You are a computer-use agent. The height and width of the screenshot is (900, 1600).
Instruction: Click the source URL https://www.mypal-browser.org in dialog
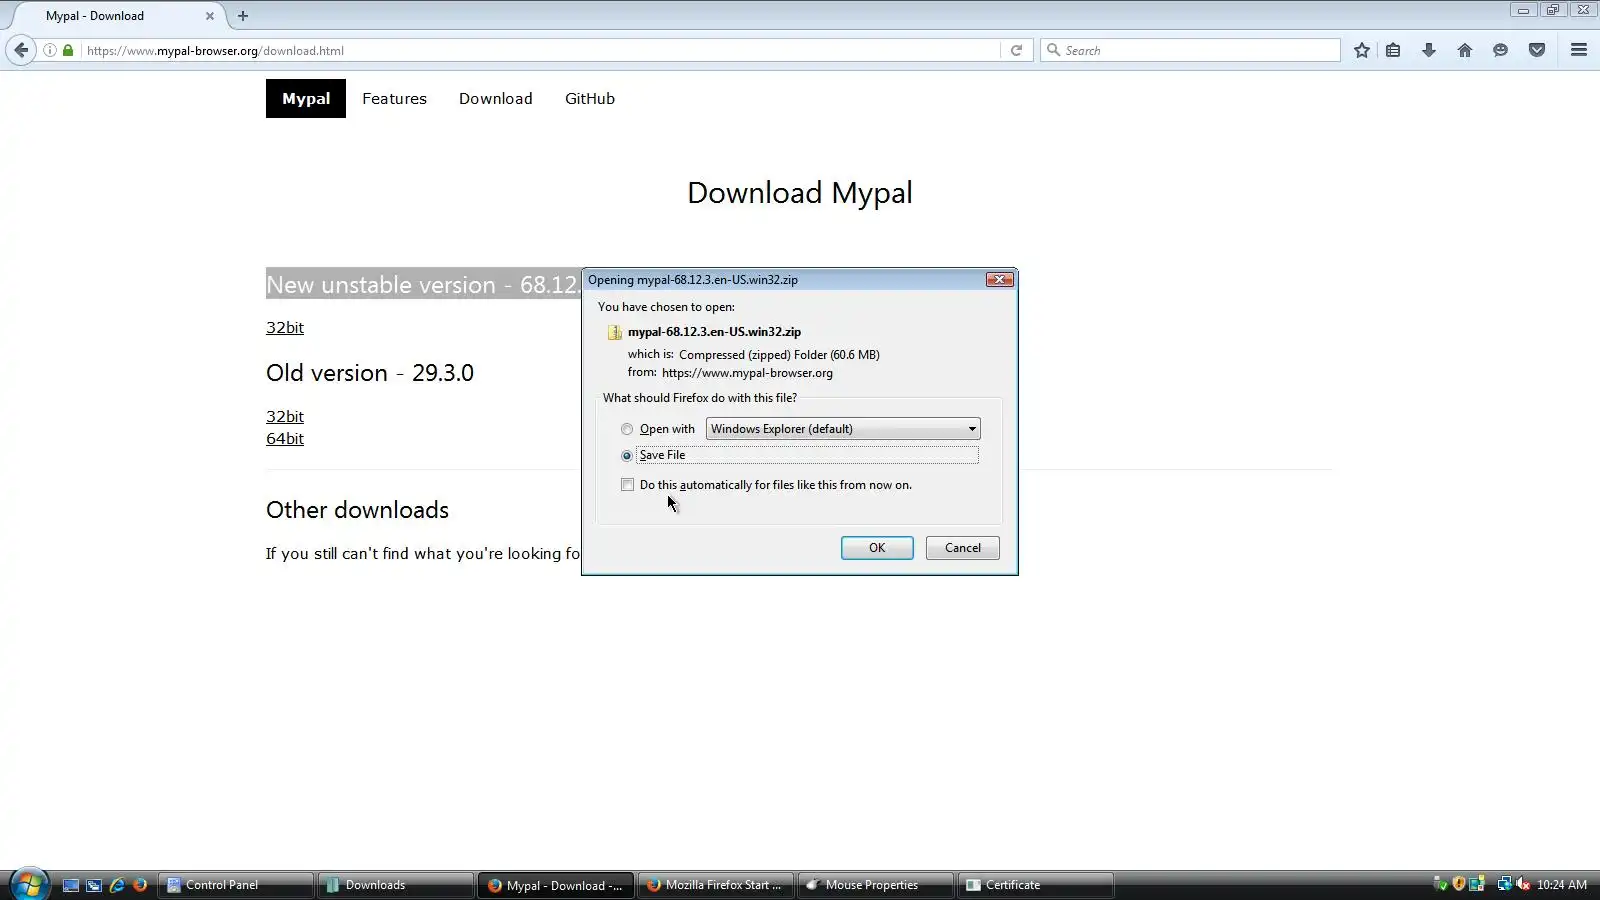[747, 373]
